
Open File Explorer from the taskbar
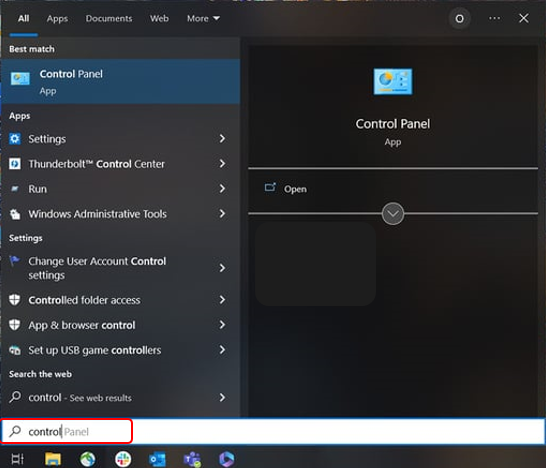click(53, 459)
